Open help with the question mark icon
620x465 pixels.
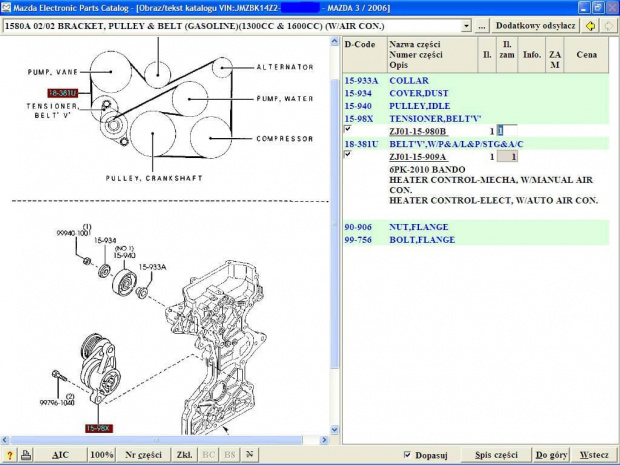[x=9, y=455]
